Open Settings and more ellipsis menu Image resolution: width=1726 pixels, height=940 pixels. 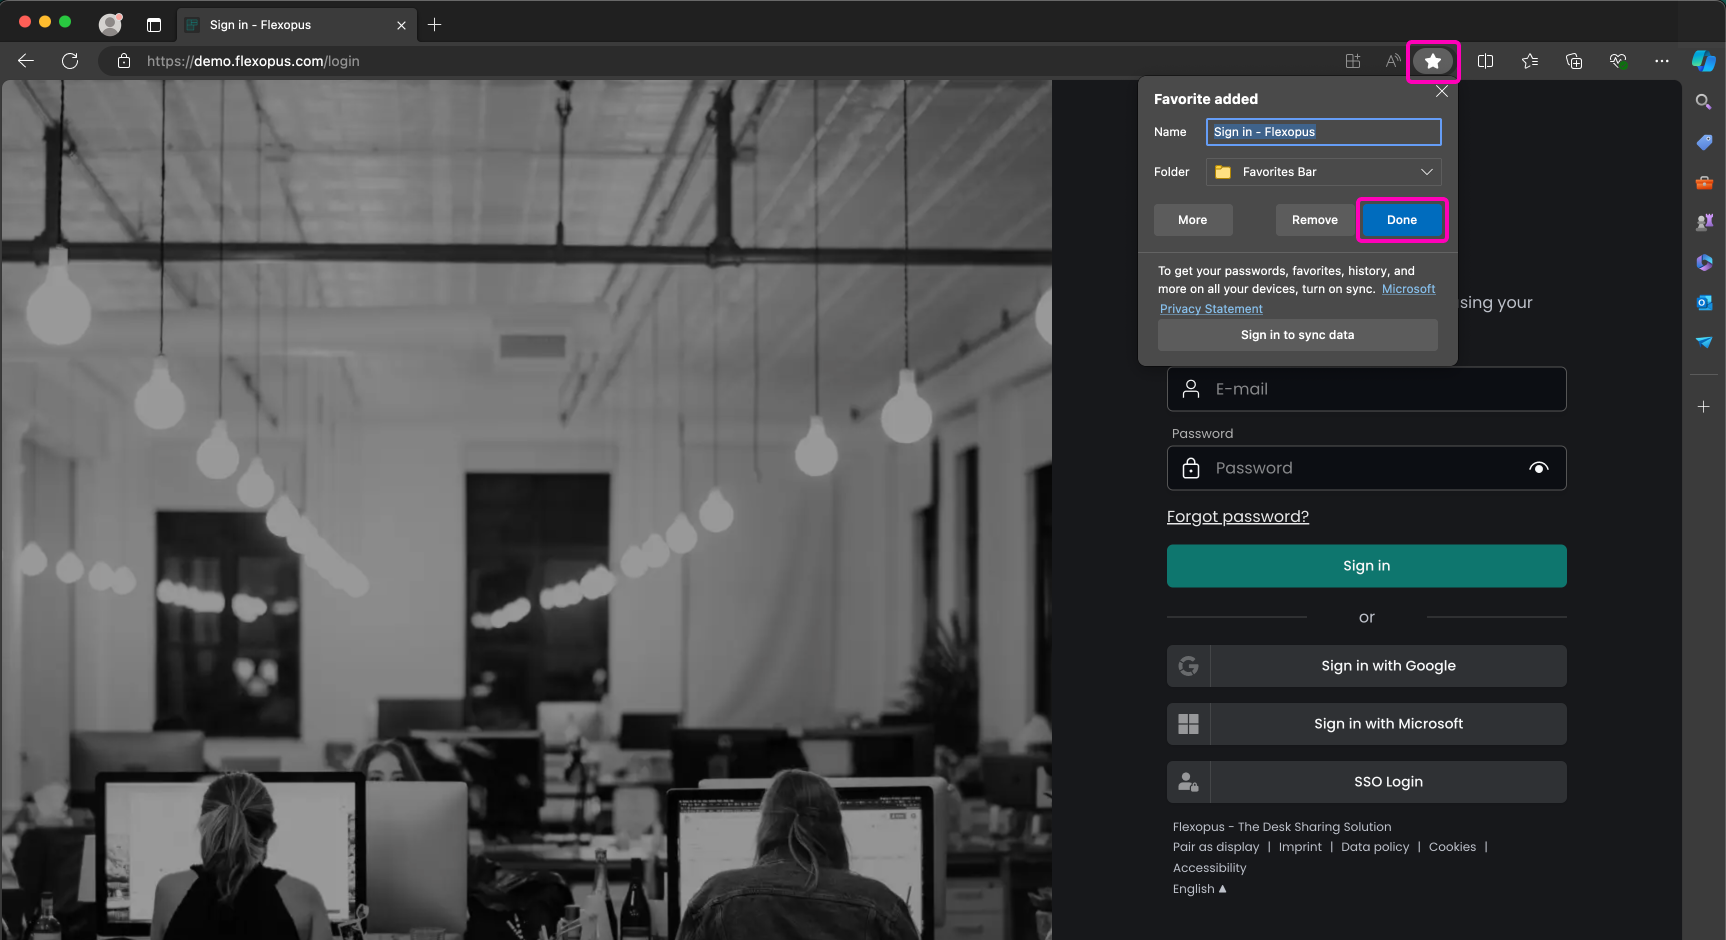coord(1661,61)
